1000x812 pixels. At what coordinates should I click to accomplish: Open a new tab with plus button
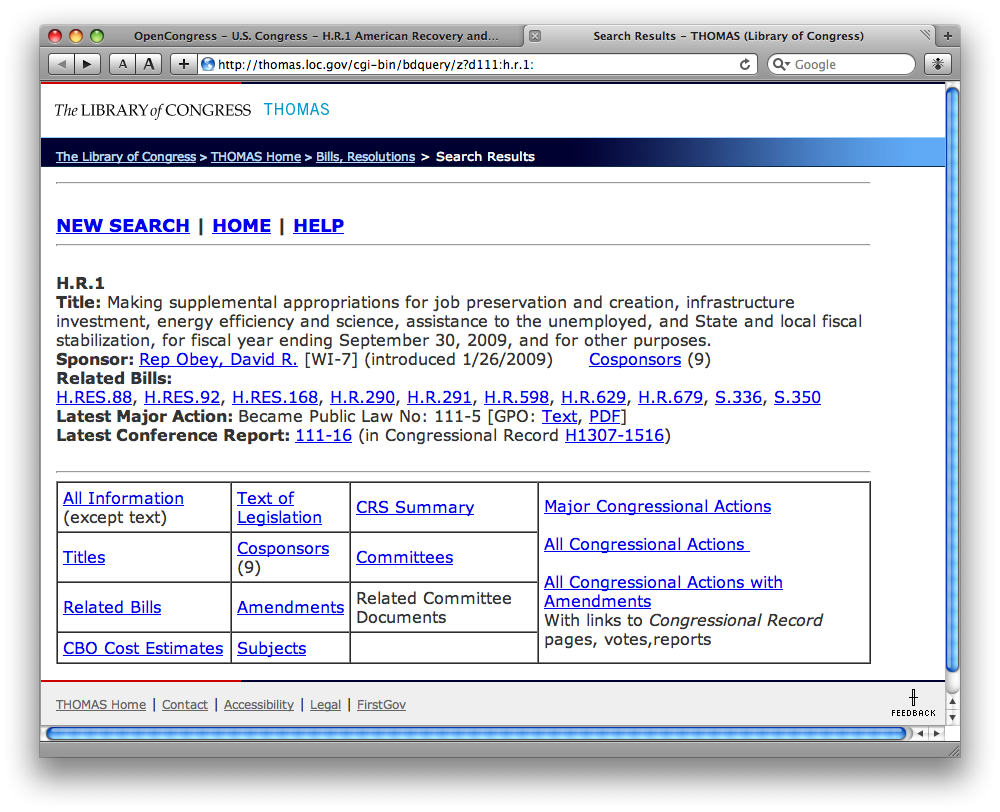point(948,36)
